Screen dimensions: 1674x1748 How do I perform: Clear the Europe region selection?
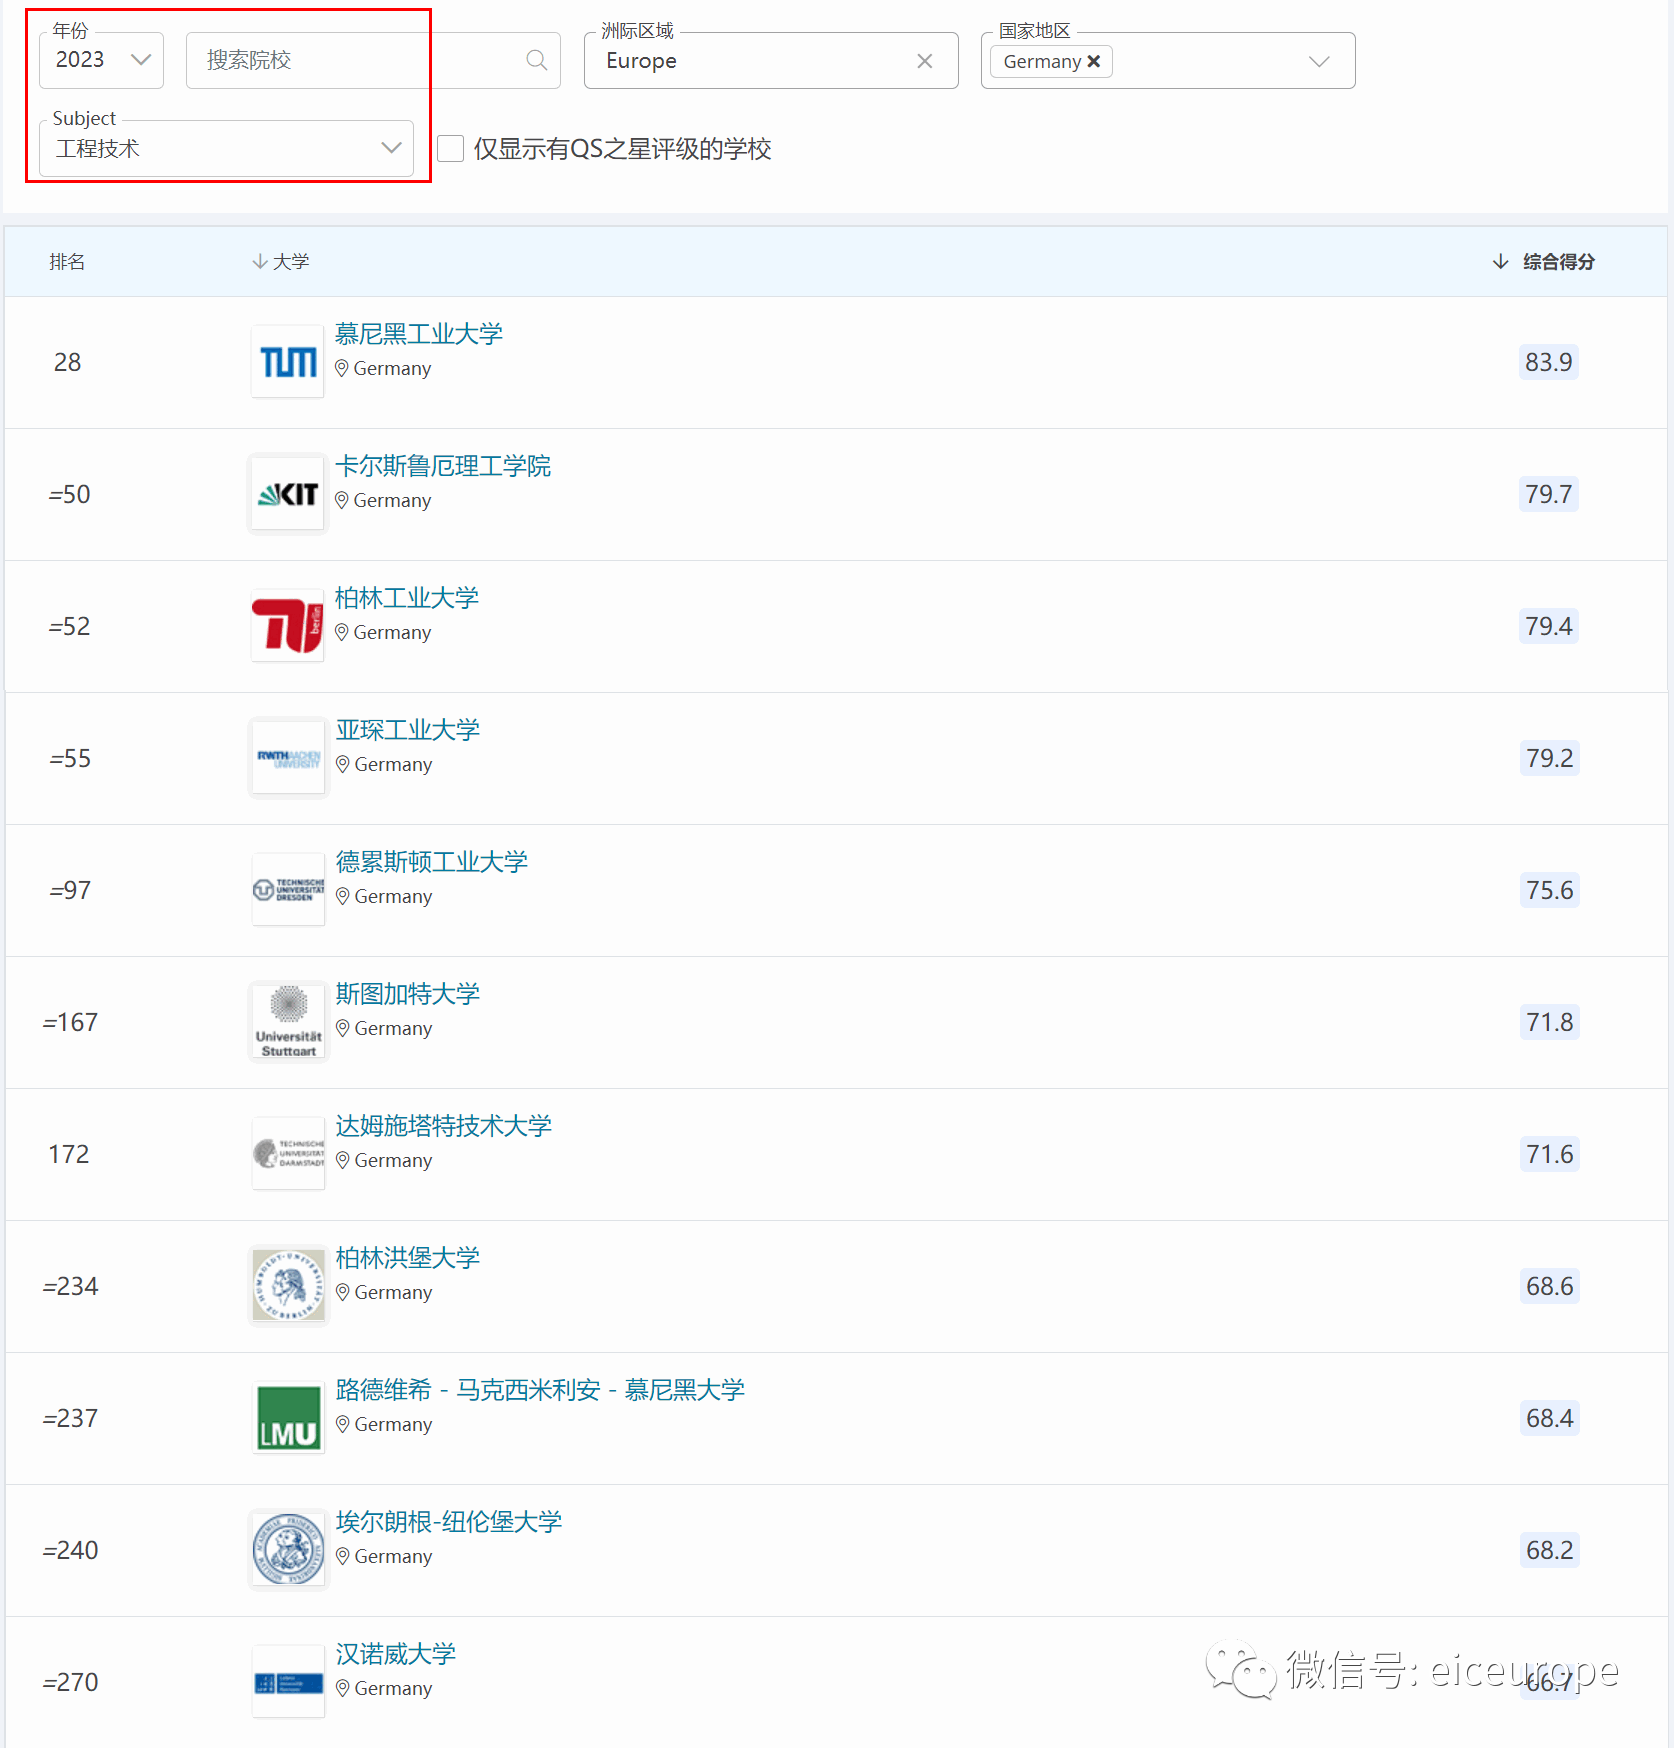point(924,61)
